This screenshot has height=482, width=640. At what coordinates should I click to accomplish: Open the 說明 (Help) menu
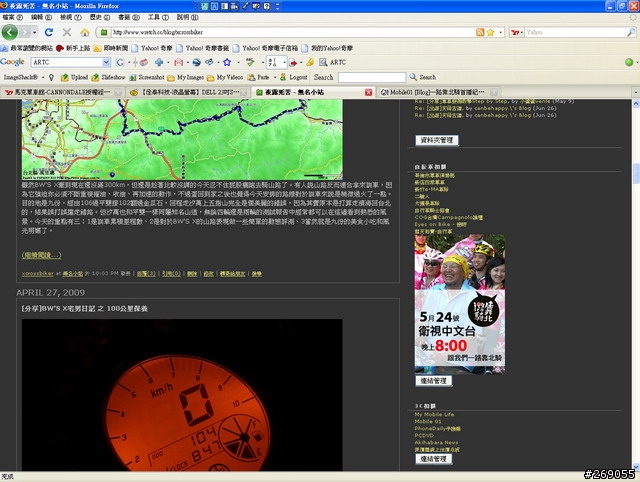point(187,17)
